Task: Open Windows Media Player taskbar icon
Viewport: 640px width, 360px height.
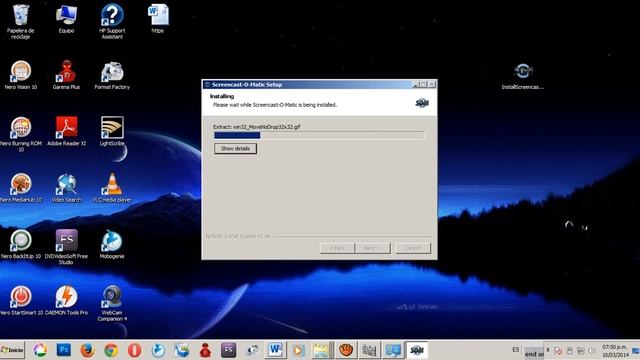Action: [298, 350]
